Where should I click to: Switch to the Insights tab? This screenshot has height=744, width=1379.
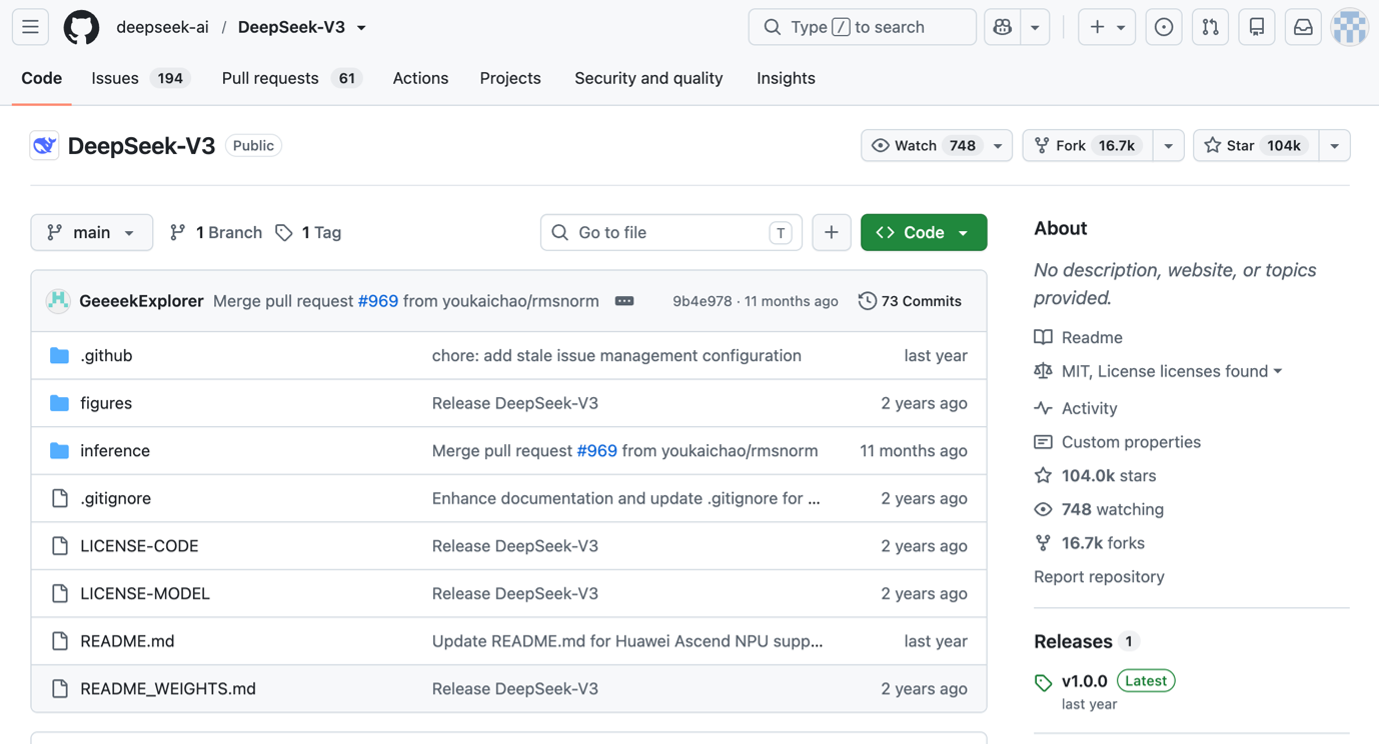(x=785, y=78)
